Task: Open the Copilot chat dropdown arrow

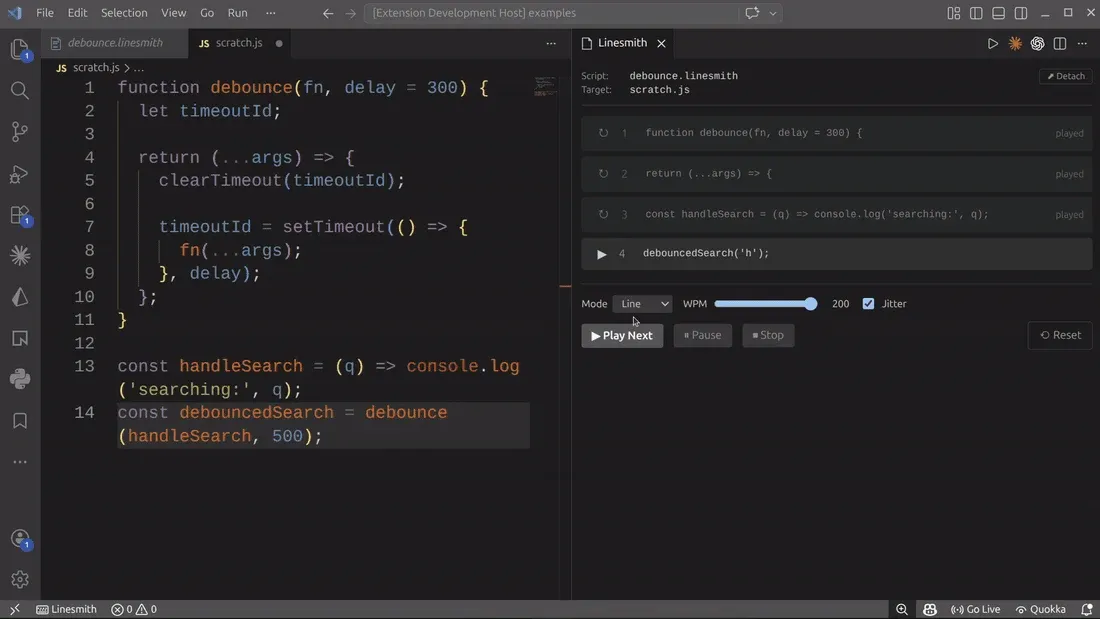Action: [x=773, y=13]
